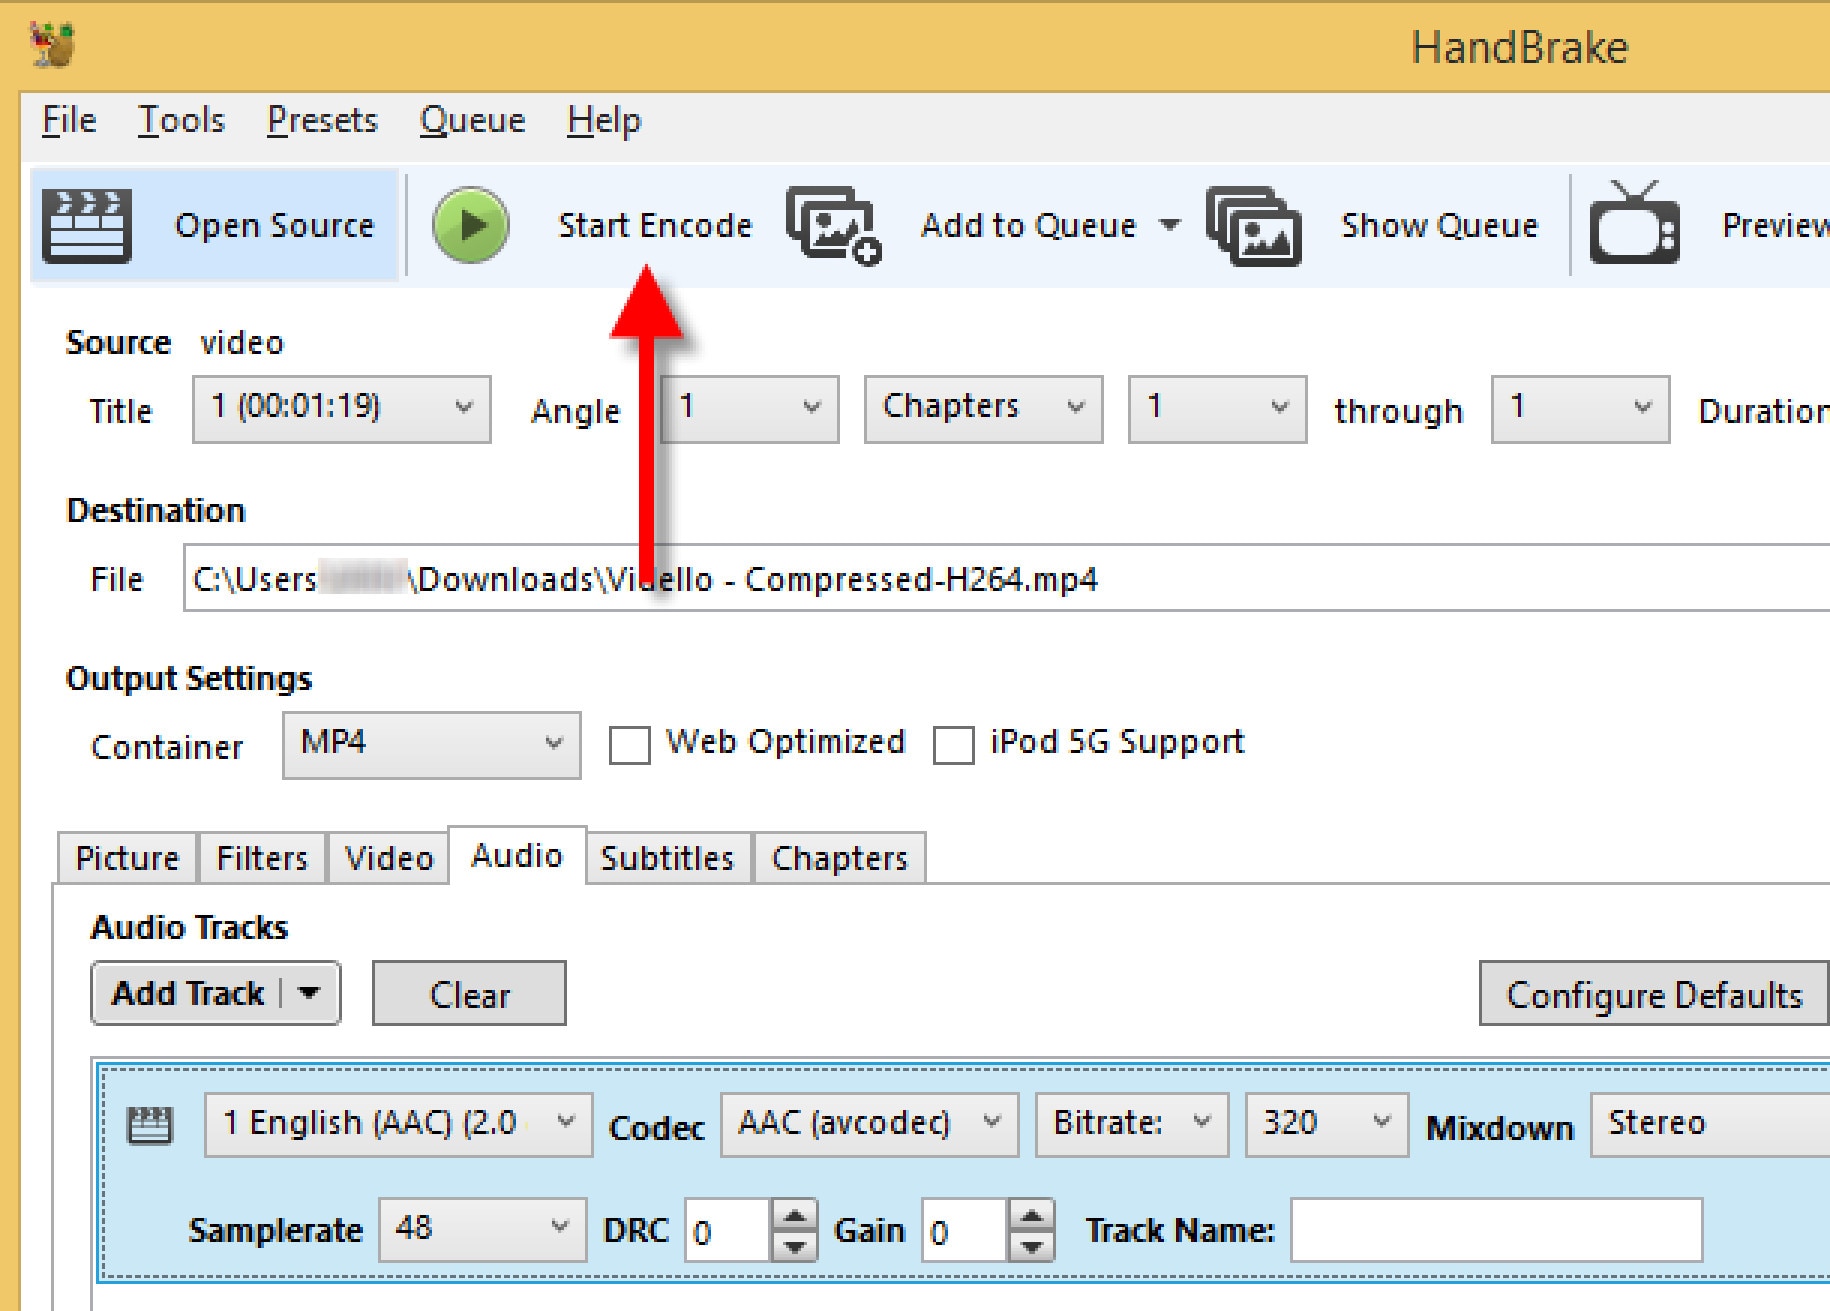Image resolution: width=1830 pixels, height=1311 pixels.
Task: Click the Destination File path field
Action: [1007, 577]
